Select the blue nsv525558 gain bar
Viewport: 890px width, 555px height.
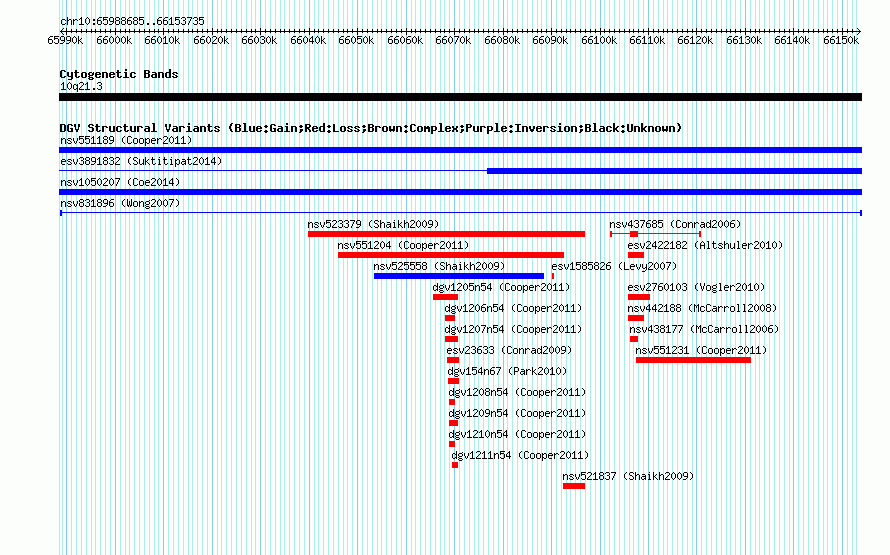click(x=459, y=276)
